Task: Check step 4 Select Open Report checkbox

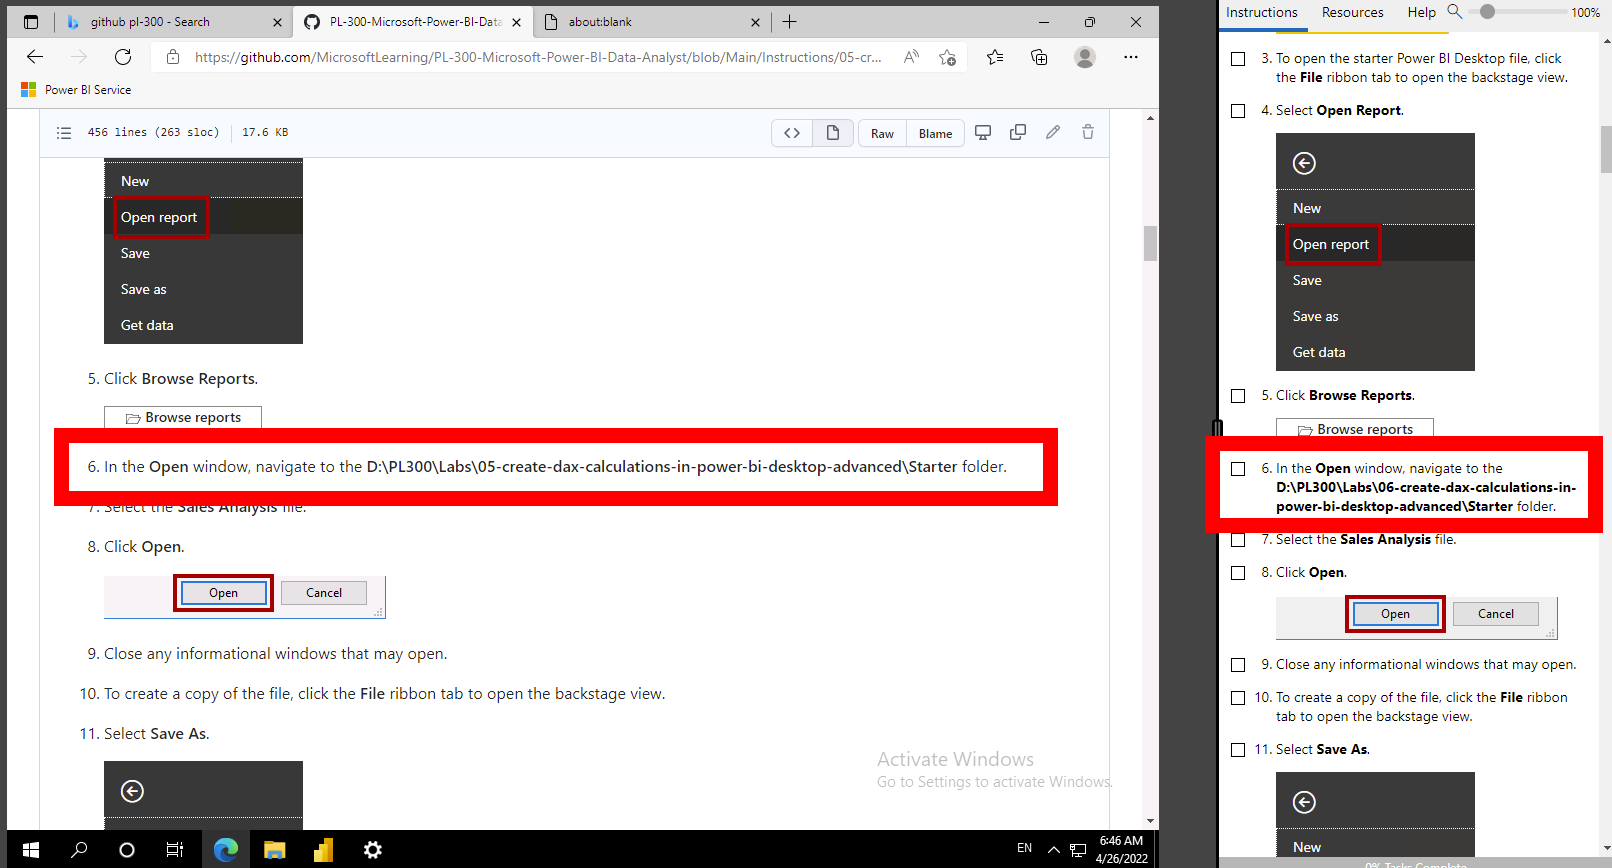Action: (x=1238, y=111)
